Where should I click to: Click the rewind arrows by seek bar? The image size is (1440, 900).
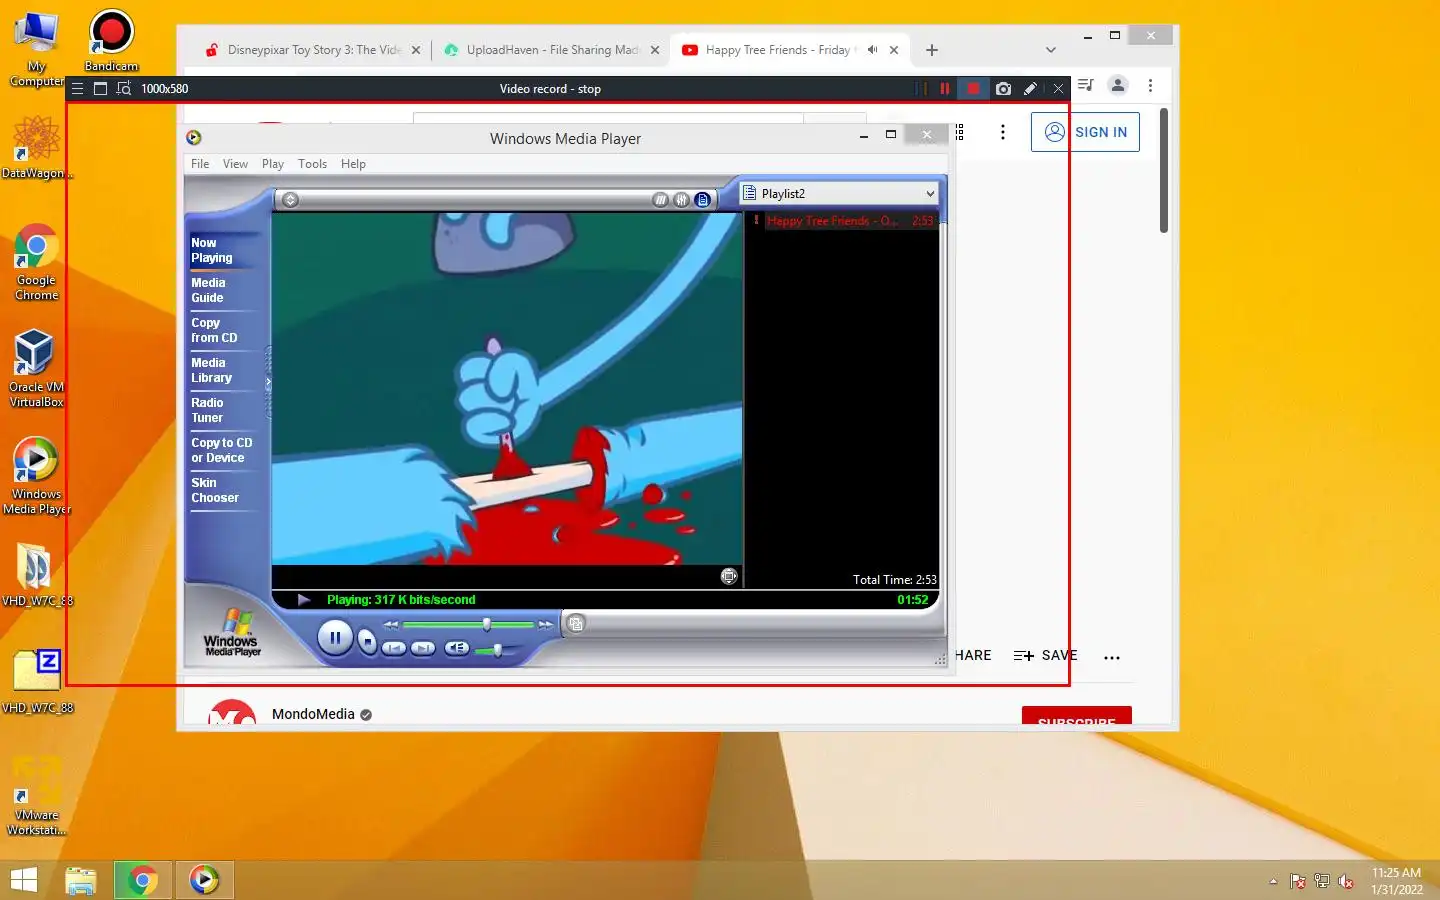[391, 624]
